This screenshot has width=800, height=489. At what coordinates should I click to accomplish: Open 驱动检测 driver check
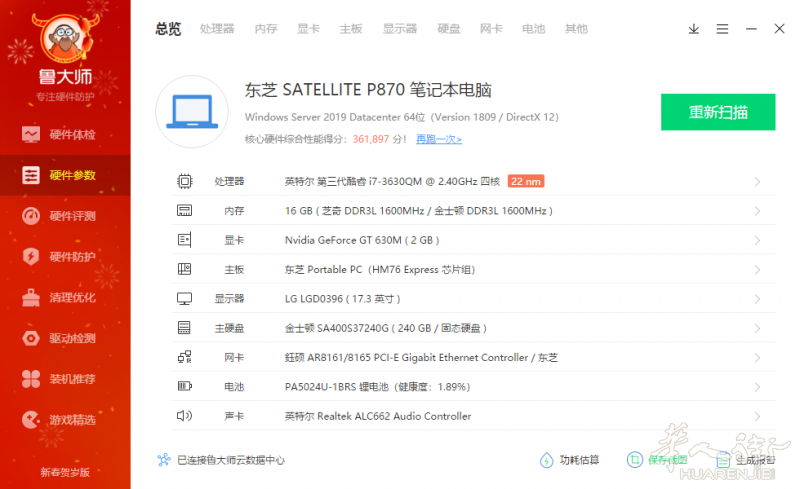65,338
